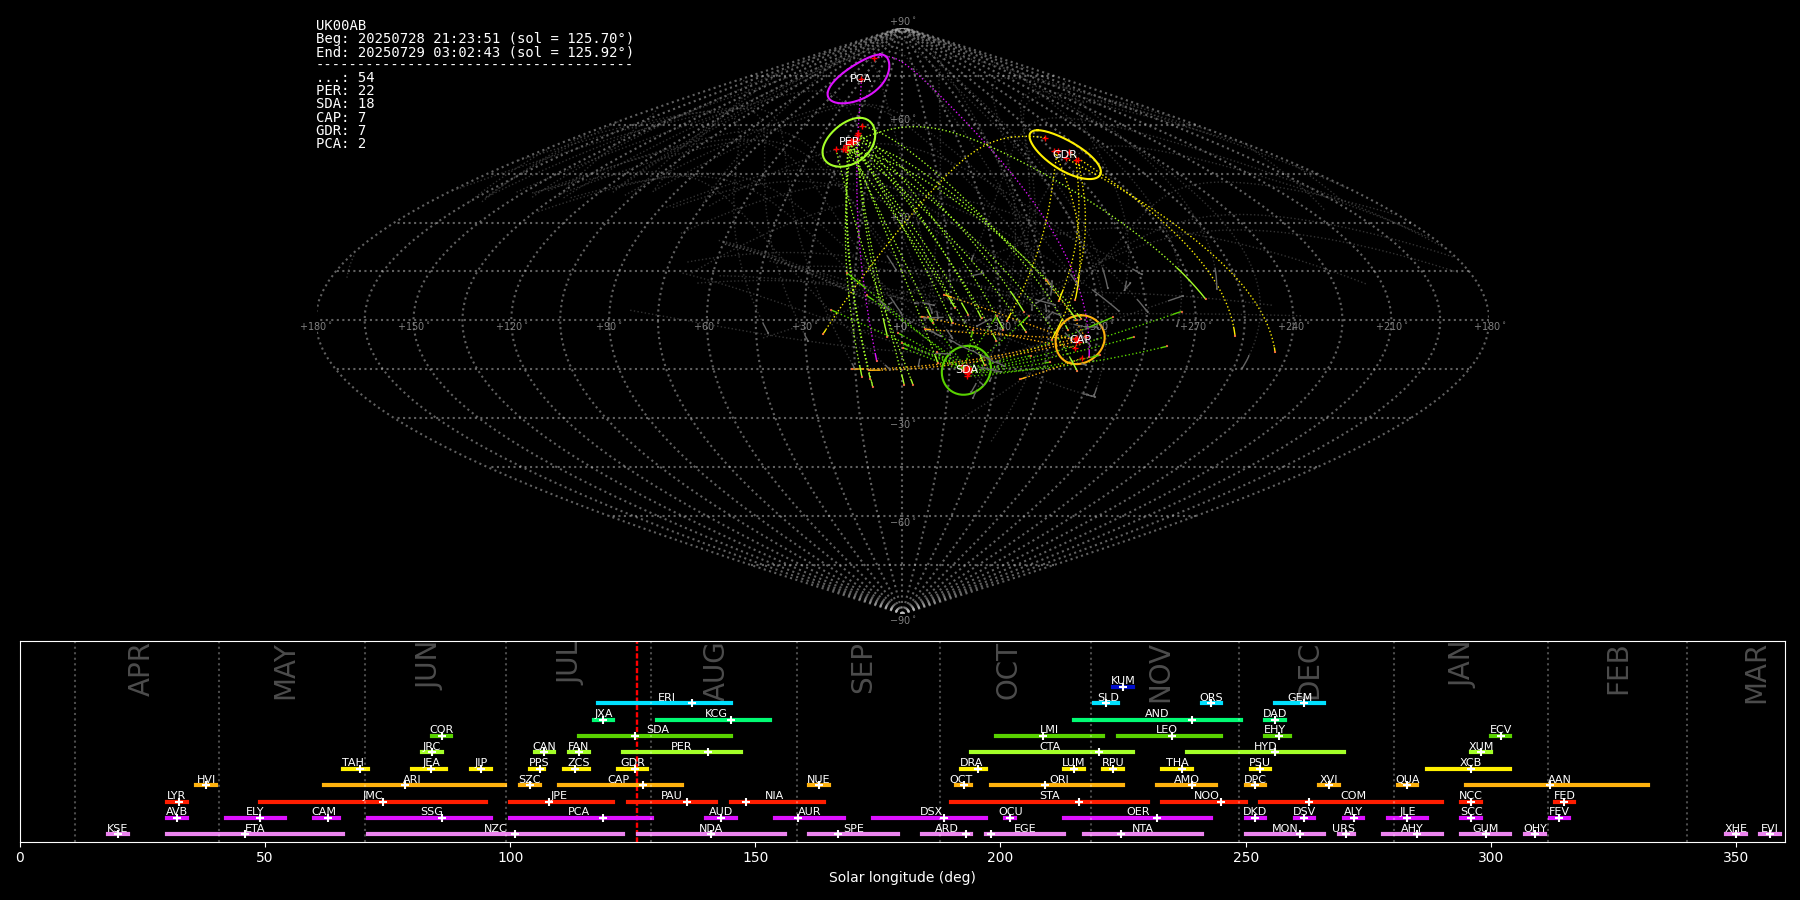
Task: Click the KUM shower label in the timeline
Action: [1123, 681]
